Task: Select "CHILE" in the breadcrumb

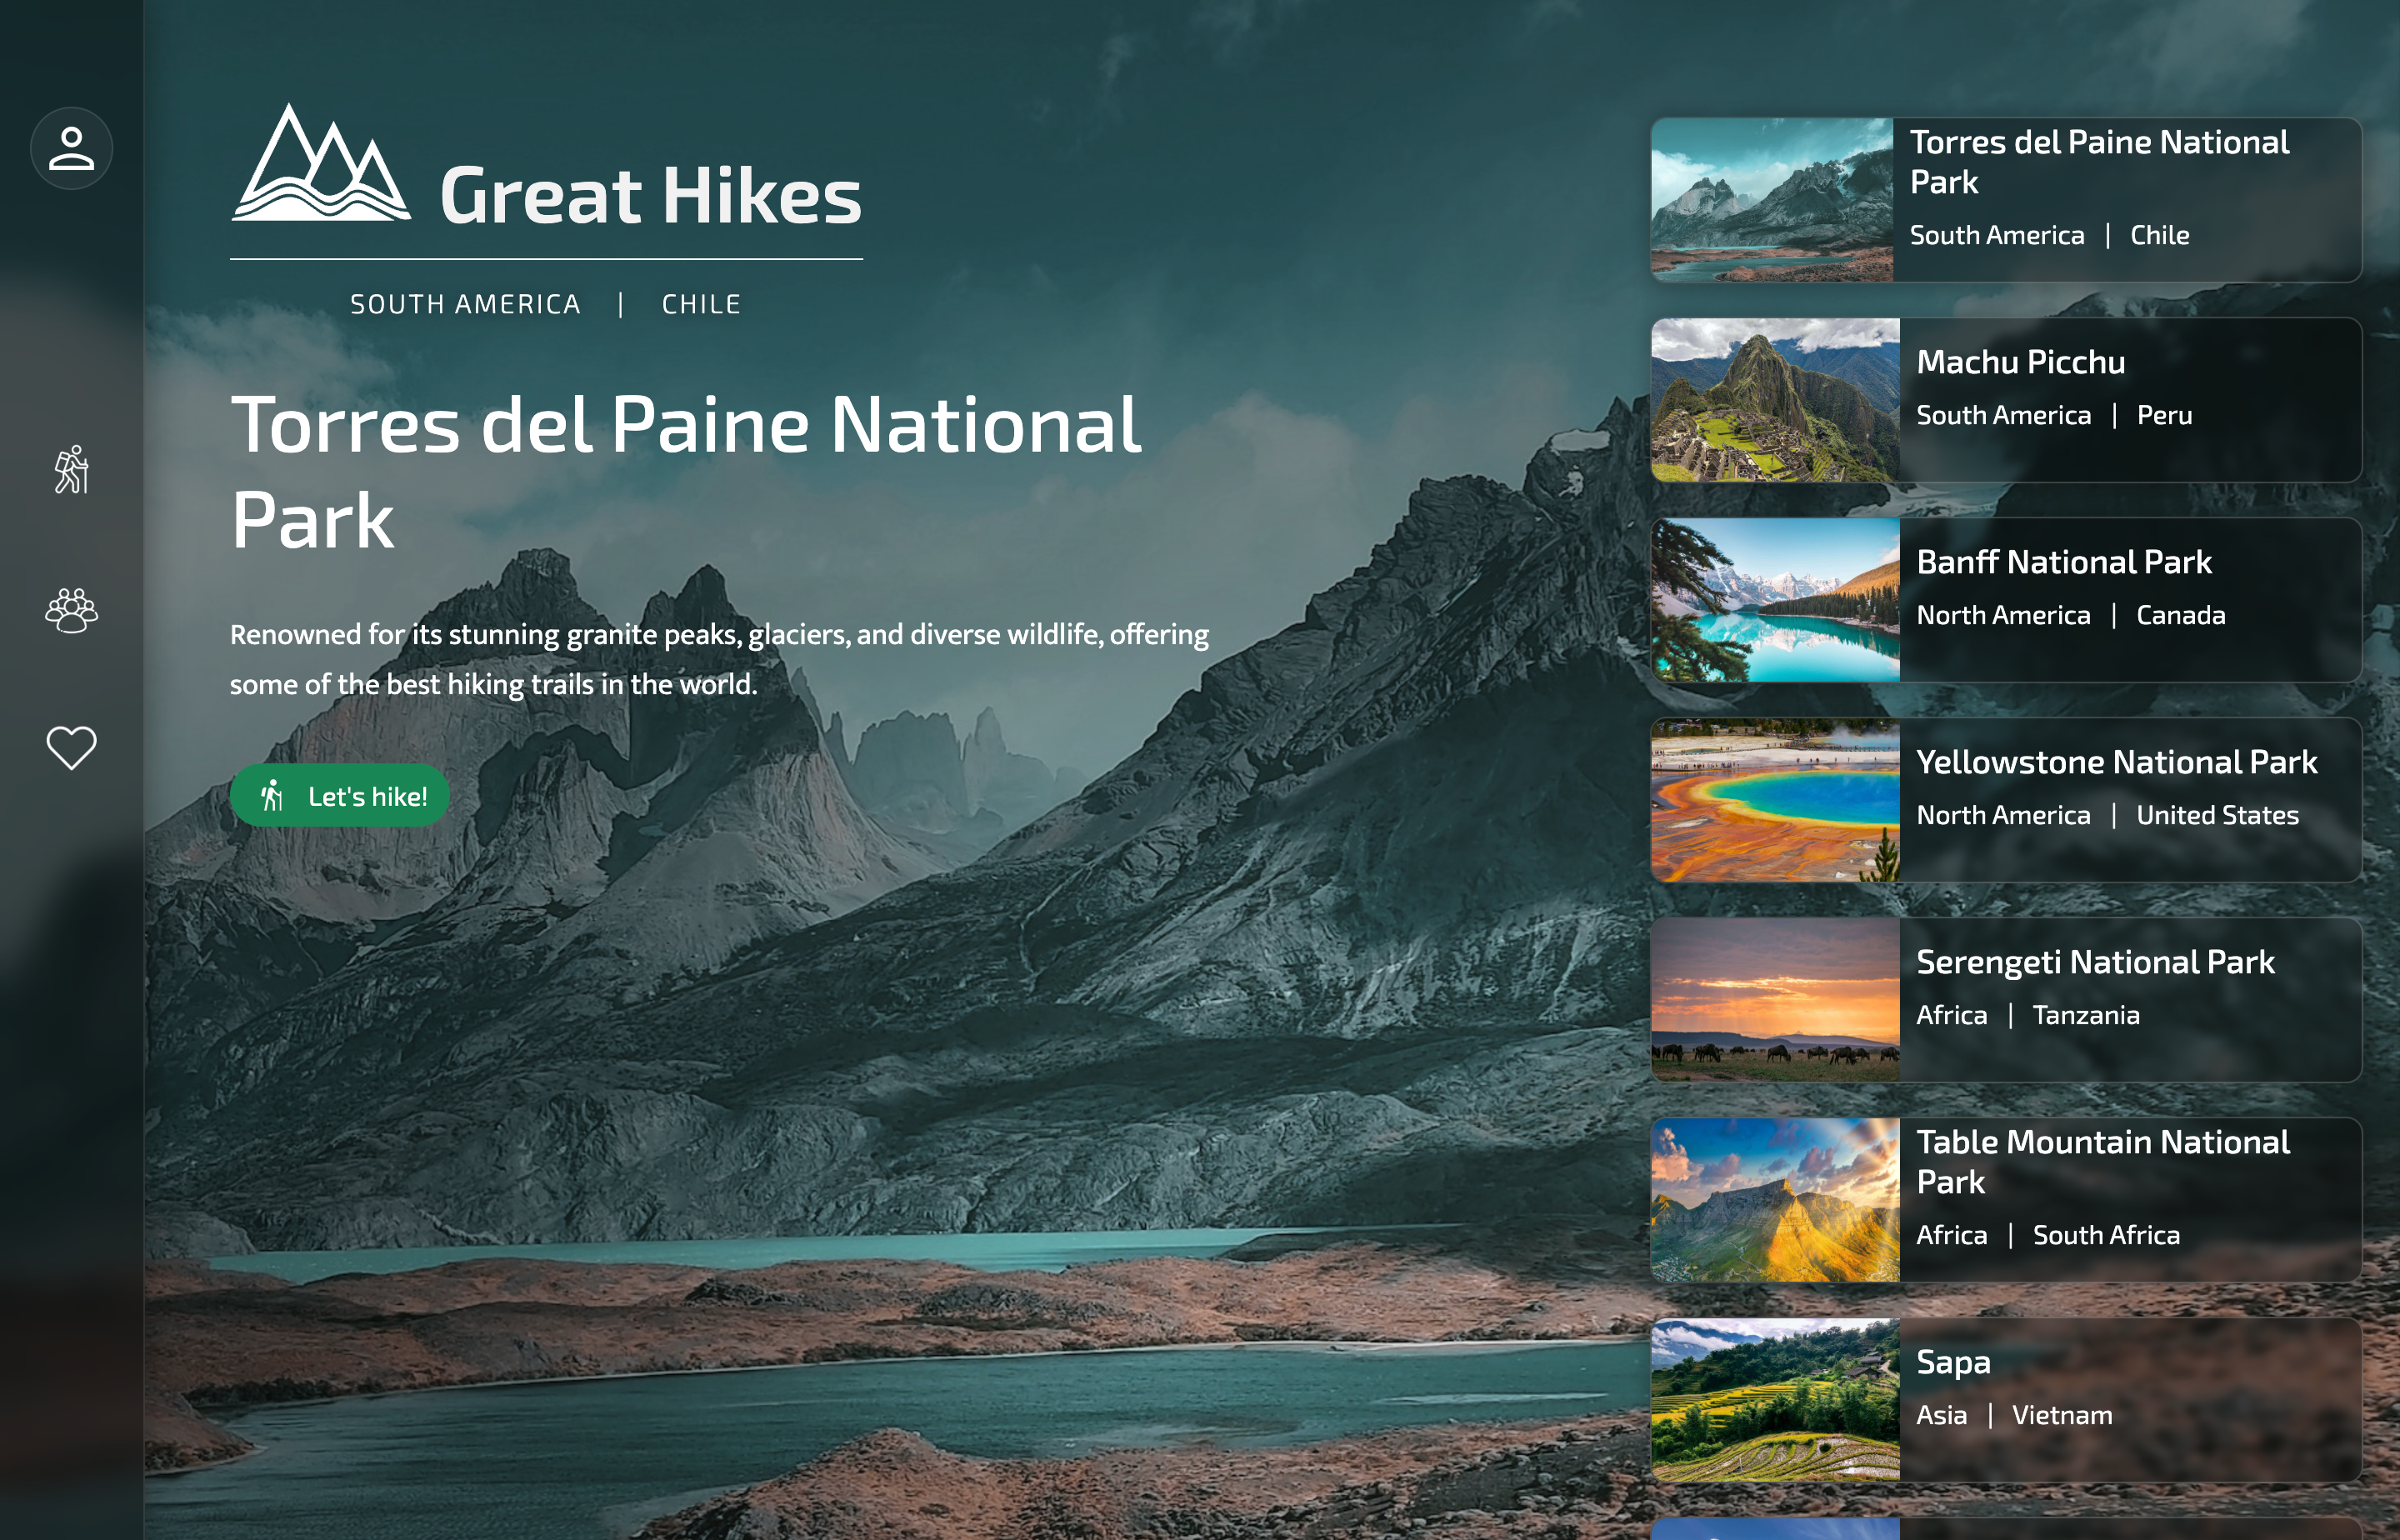Action: [x=699, y=303]
